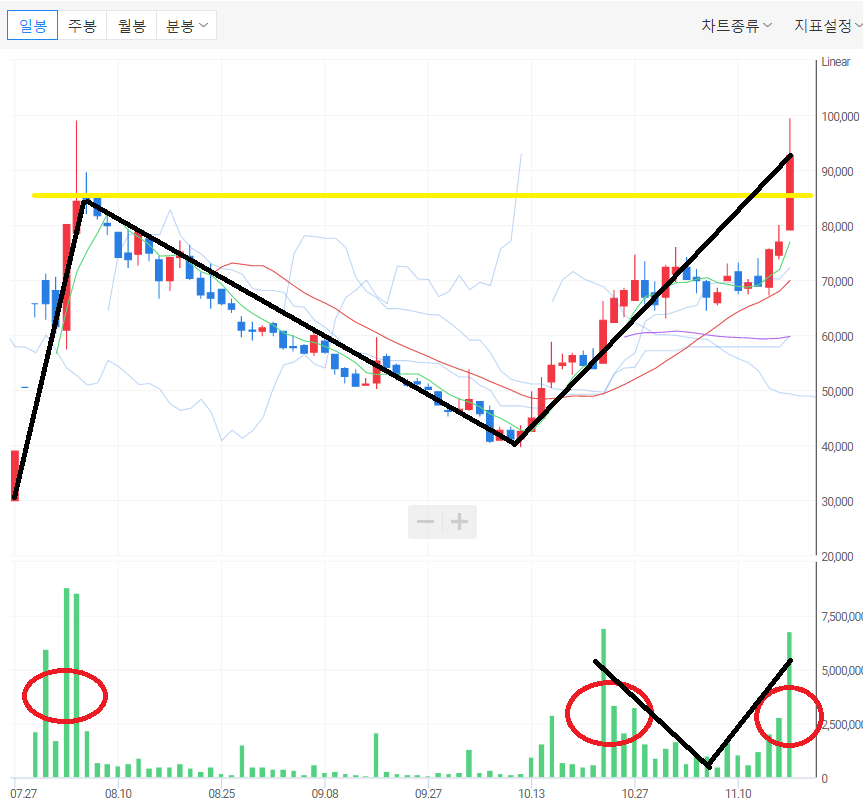Click the 08.10 date axis label

point(118,793)
